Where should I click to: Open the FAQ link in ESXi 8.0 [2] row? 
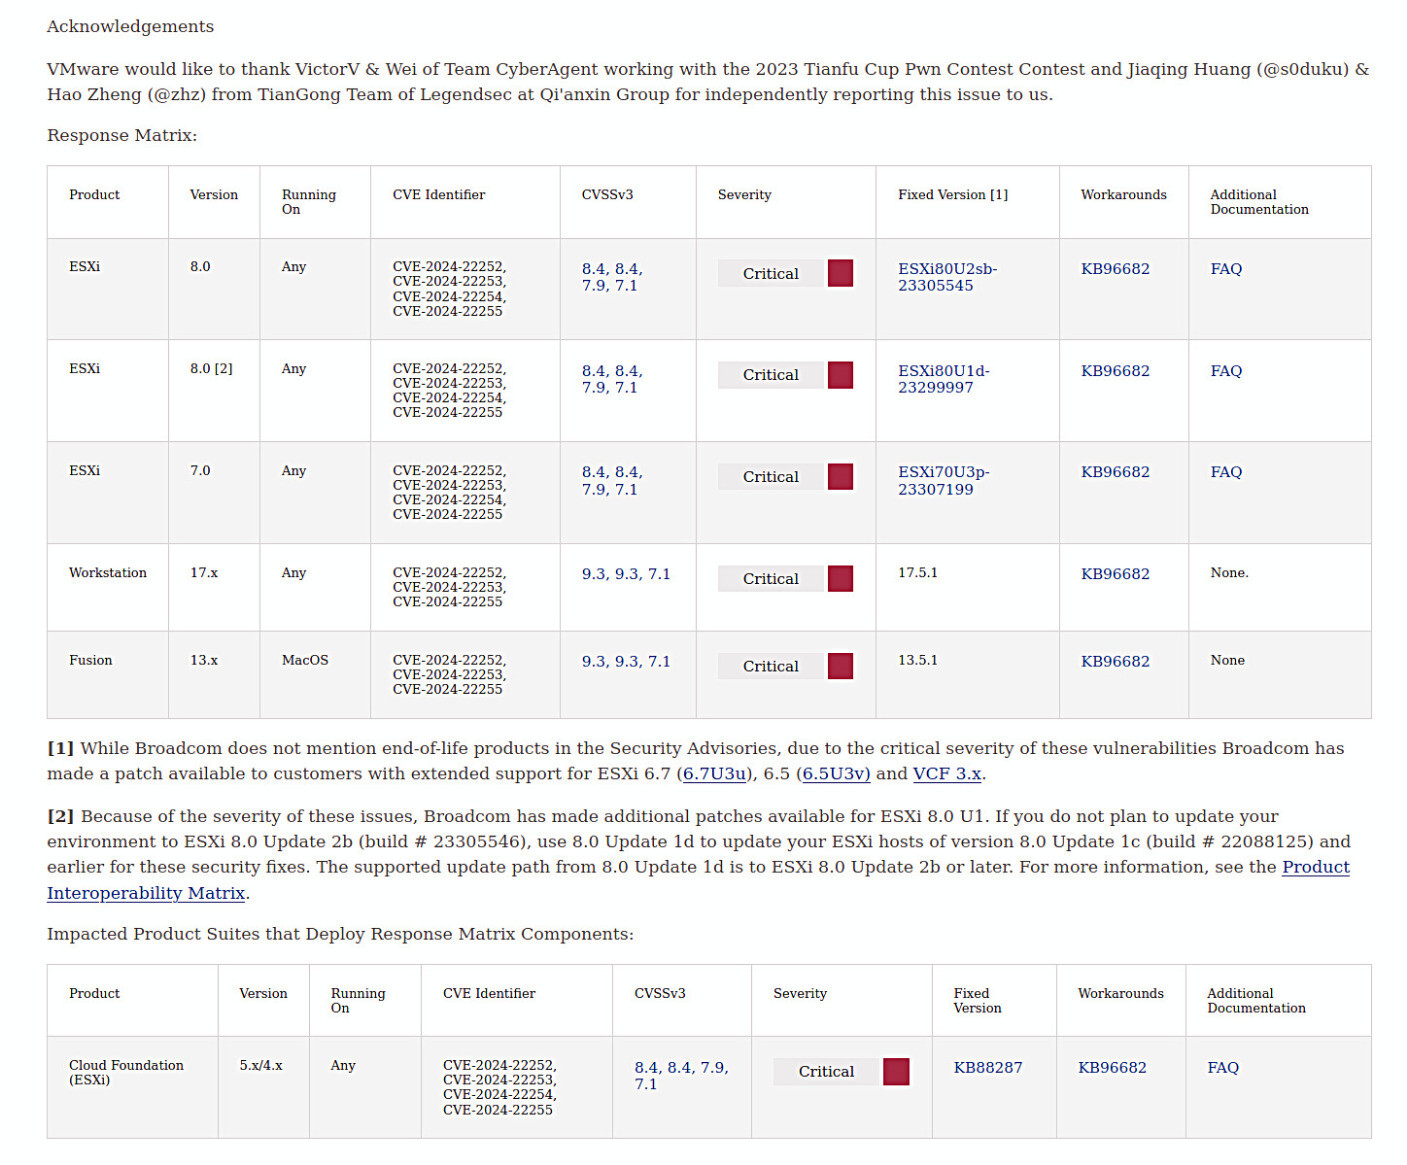[x=1226, y=371]
